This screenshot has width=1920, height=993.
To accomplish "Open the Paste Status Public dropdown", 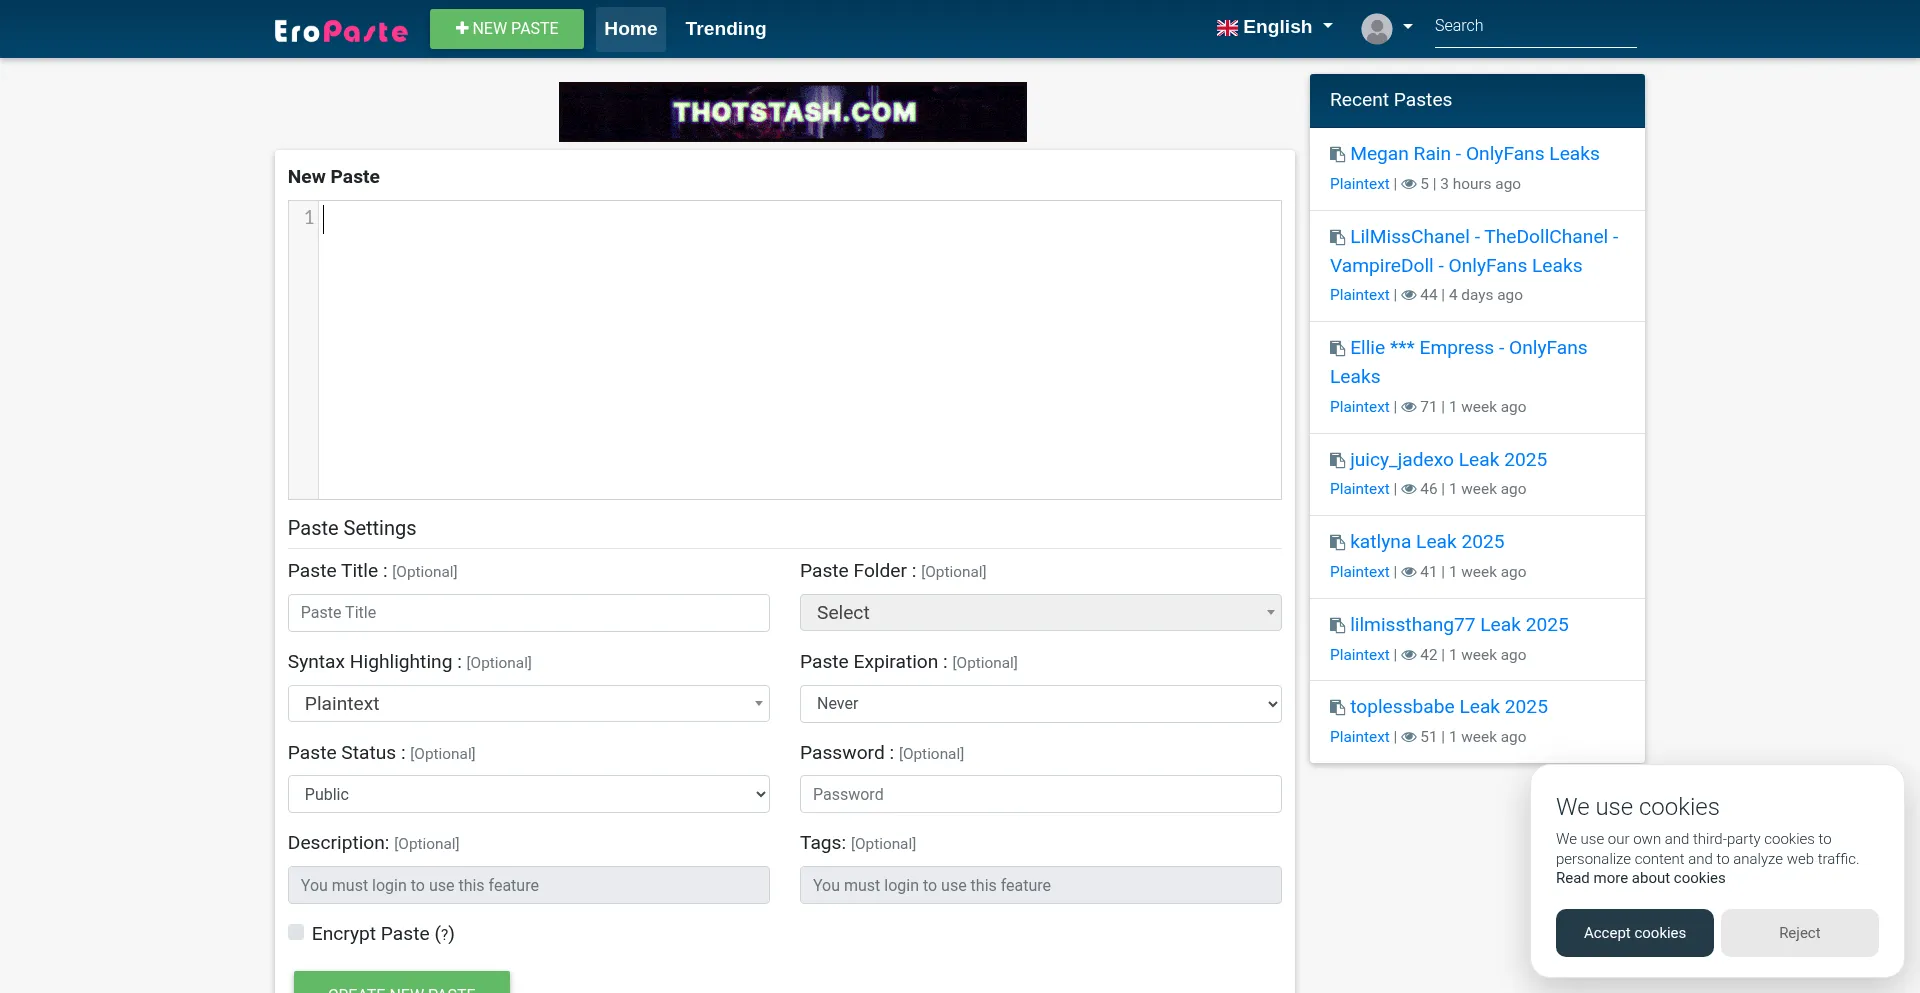I will (x=528, y=795).
